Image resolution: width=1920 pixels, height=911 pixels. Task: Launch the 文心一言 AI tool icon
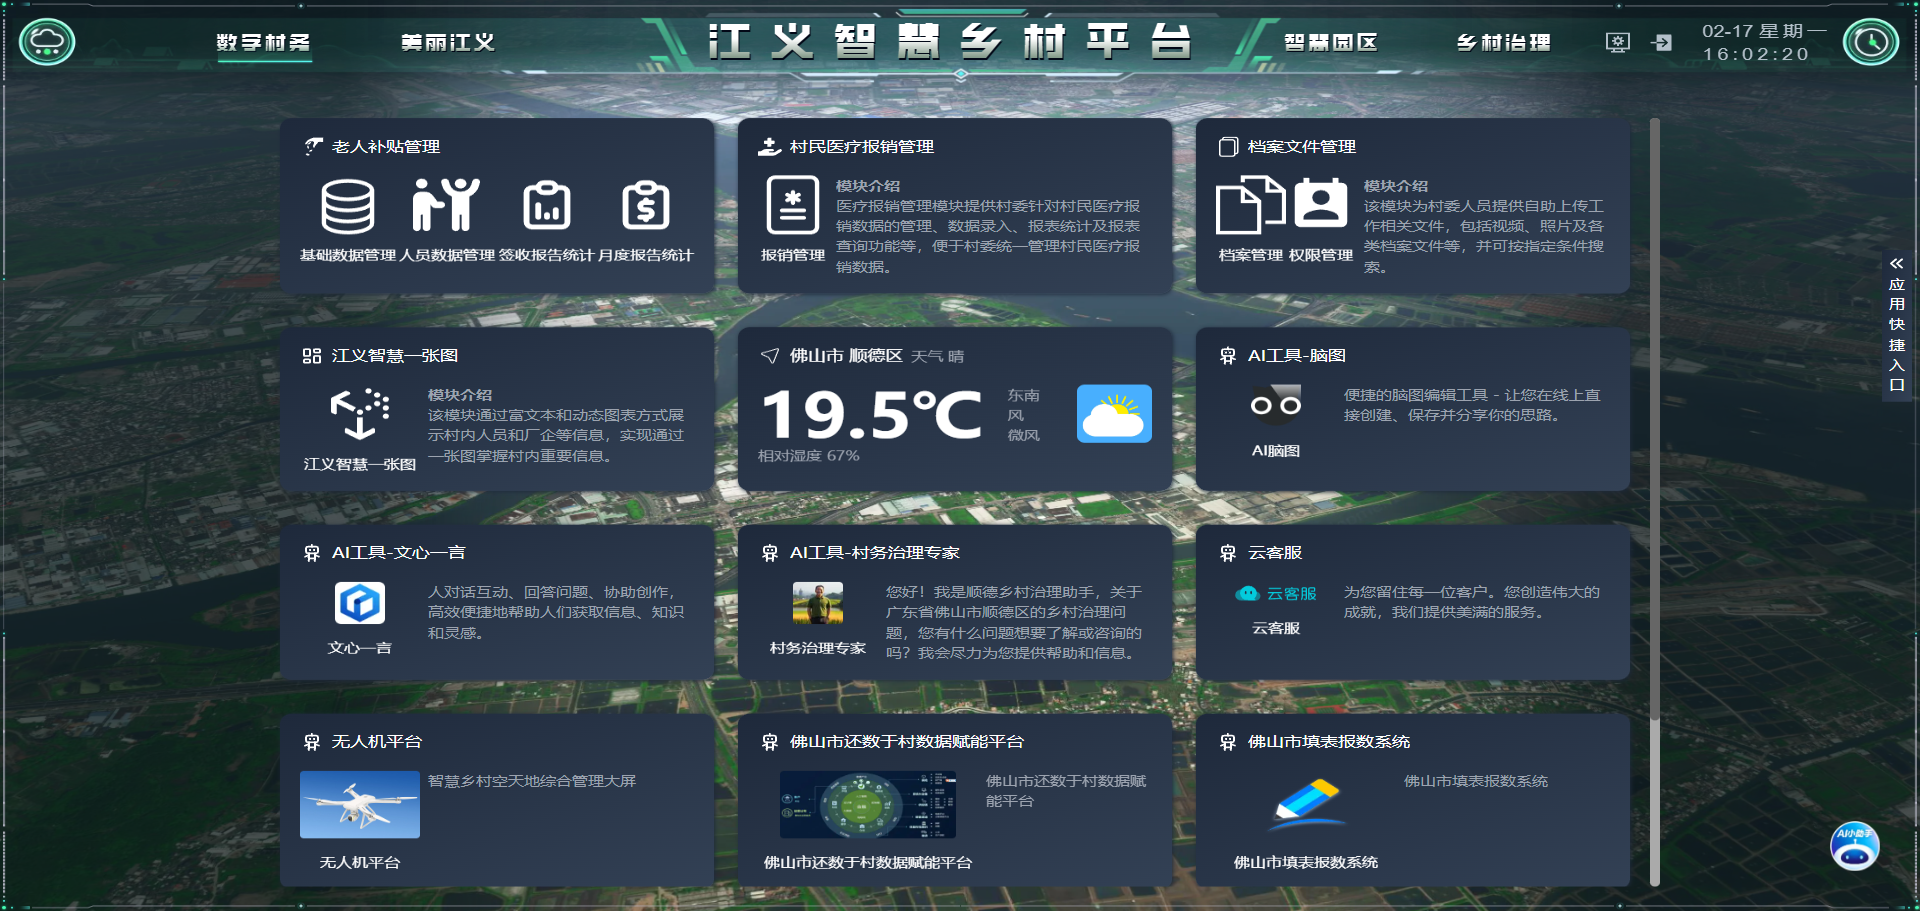click(x=360, y=603)
